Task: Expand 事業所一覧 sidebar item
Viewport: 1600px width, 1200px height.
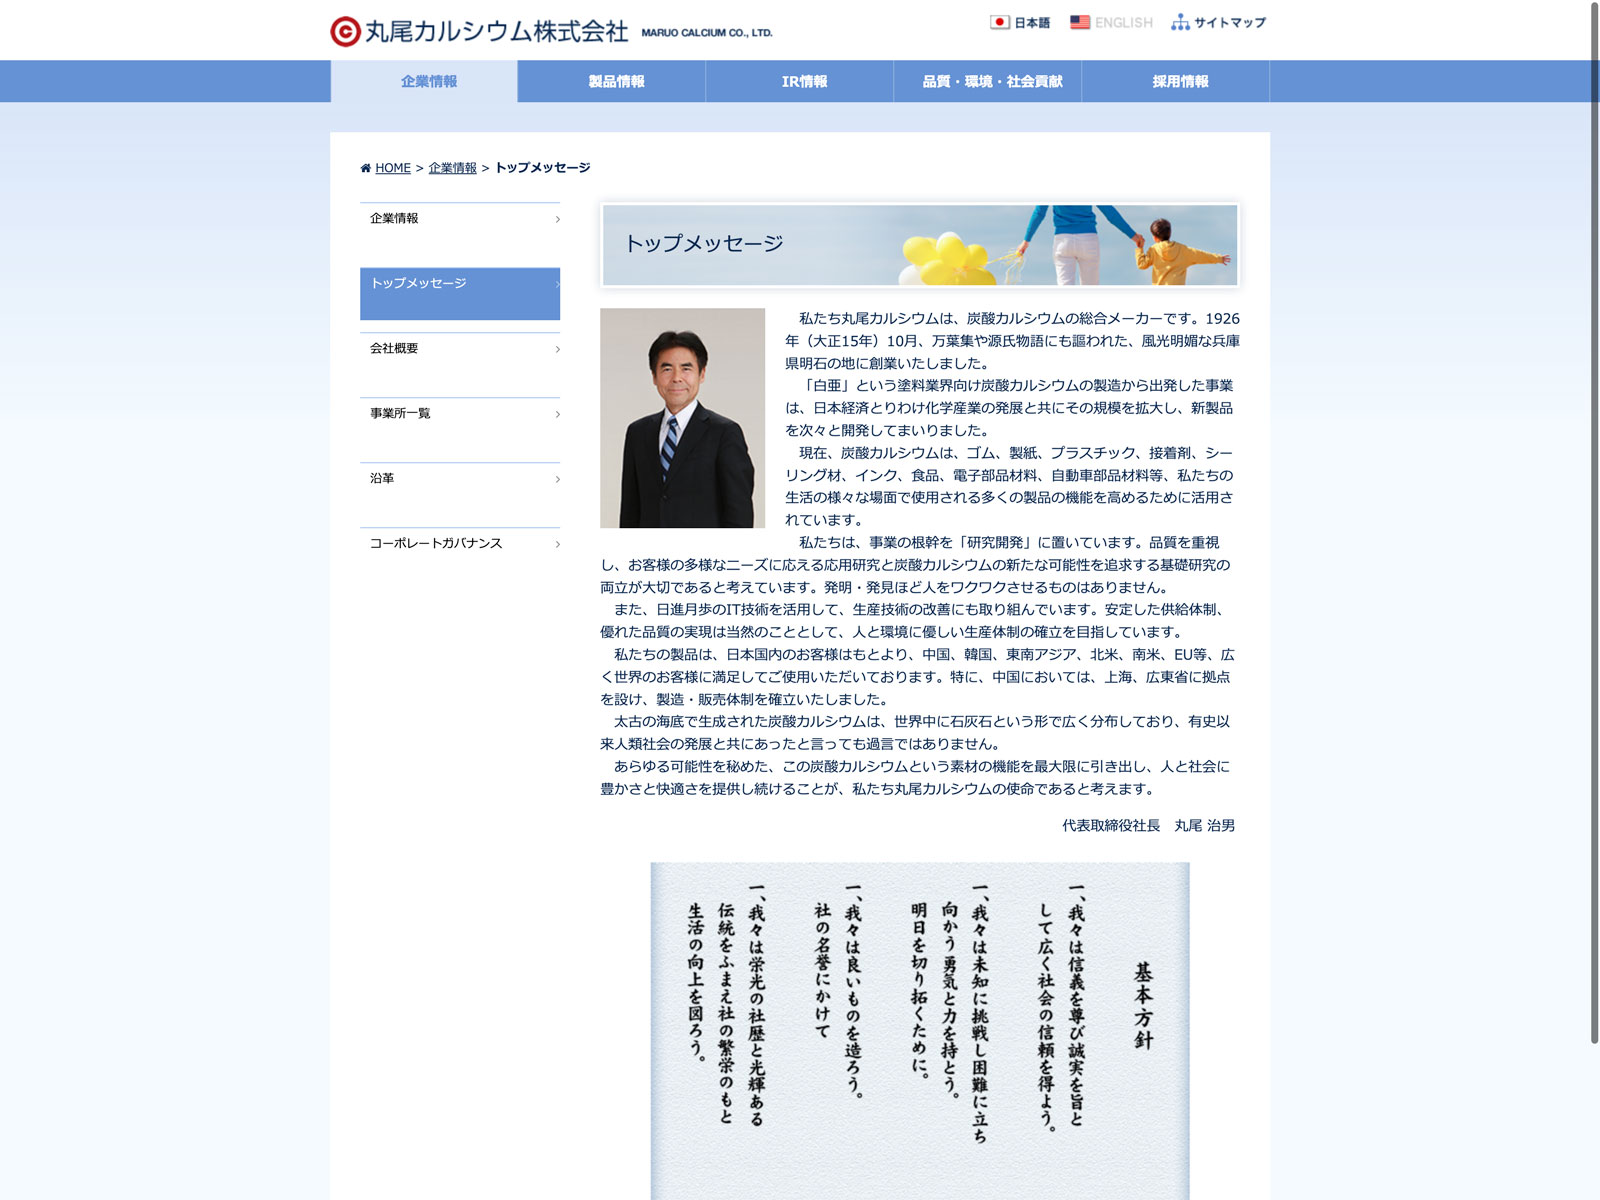Action: 459,414
